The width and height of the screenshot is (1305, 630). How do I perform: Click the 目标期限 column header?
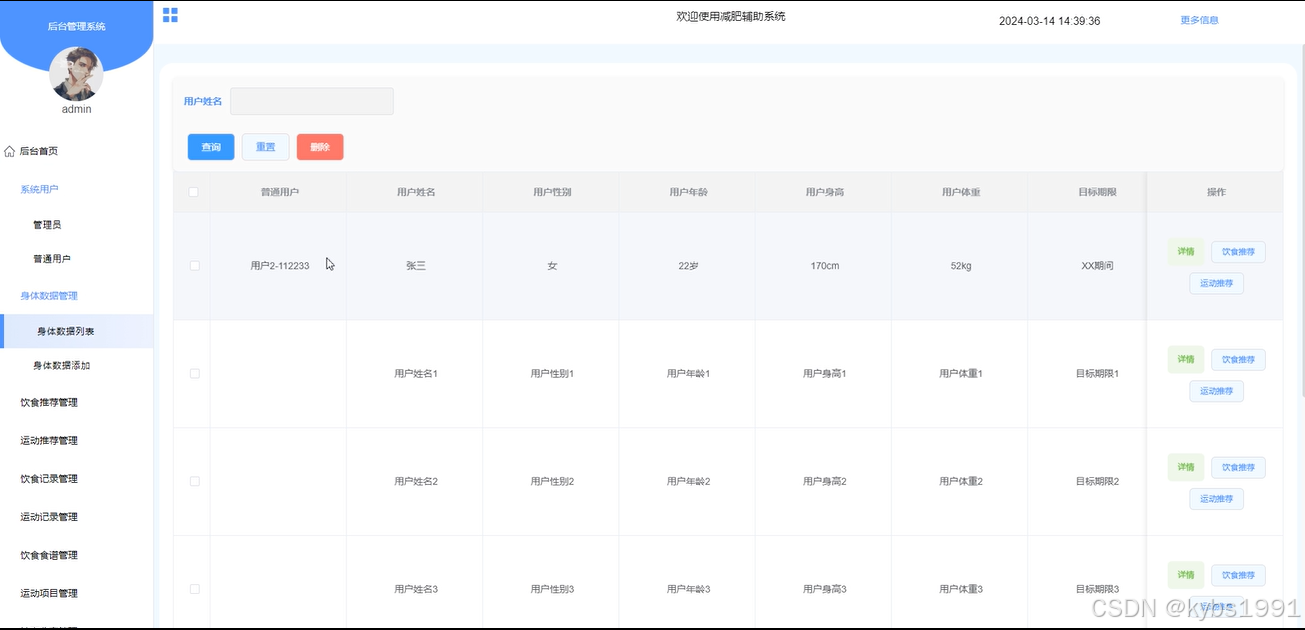pyautogui.click(x=1097, y=192)
